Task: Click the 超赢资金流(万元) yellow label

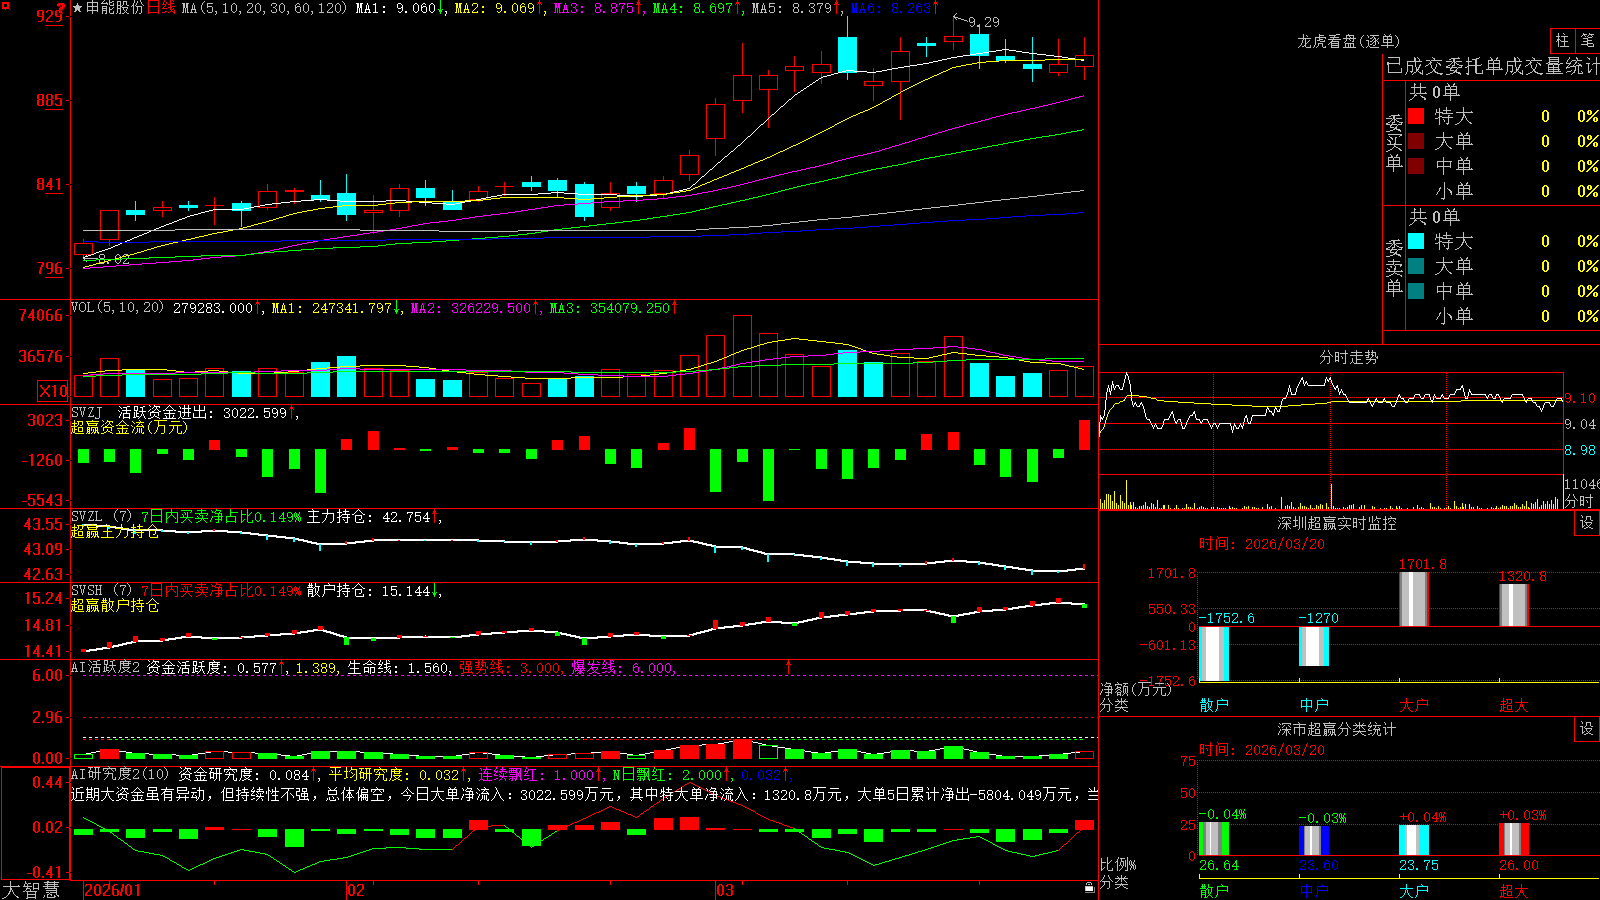Action: point(129,427)
